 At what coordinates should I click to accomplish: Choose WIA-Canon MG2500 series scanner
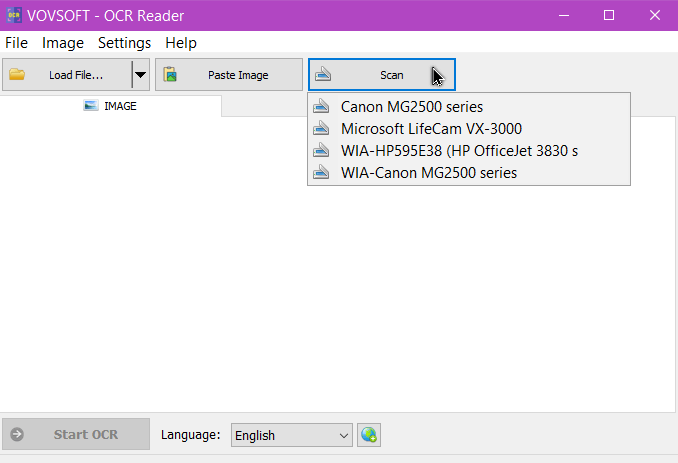469,172
